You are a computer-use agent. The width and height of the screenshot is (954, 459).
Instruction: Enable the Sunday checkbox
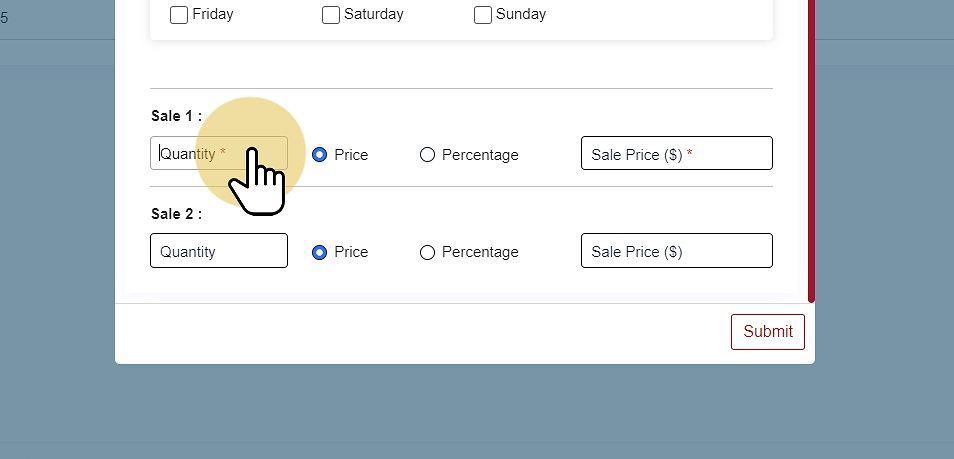(483, 15)
